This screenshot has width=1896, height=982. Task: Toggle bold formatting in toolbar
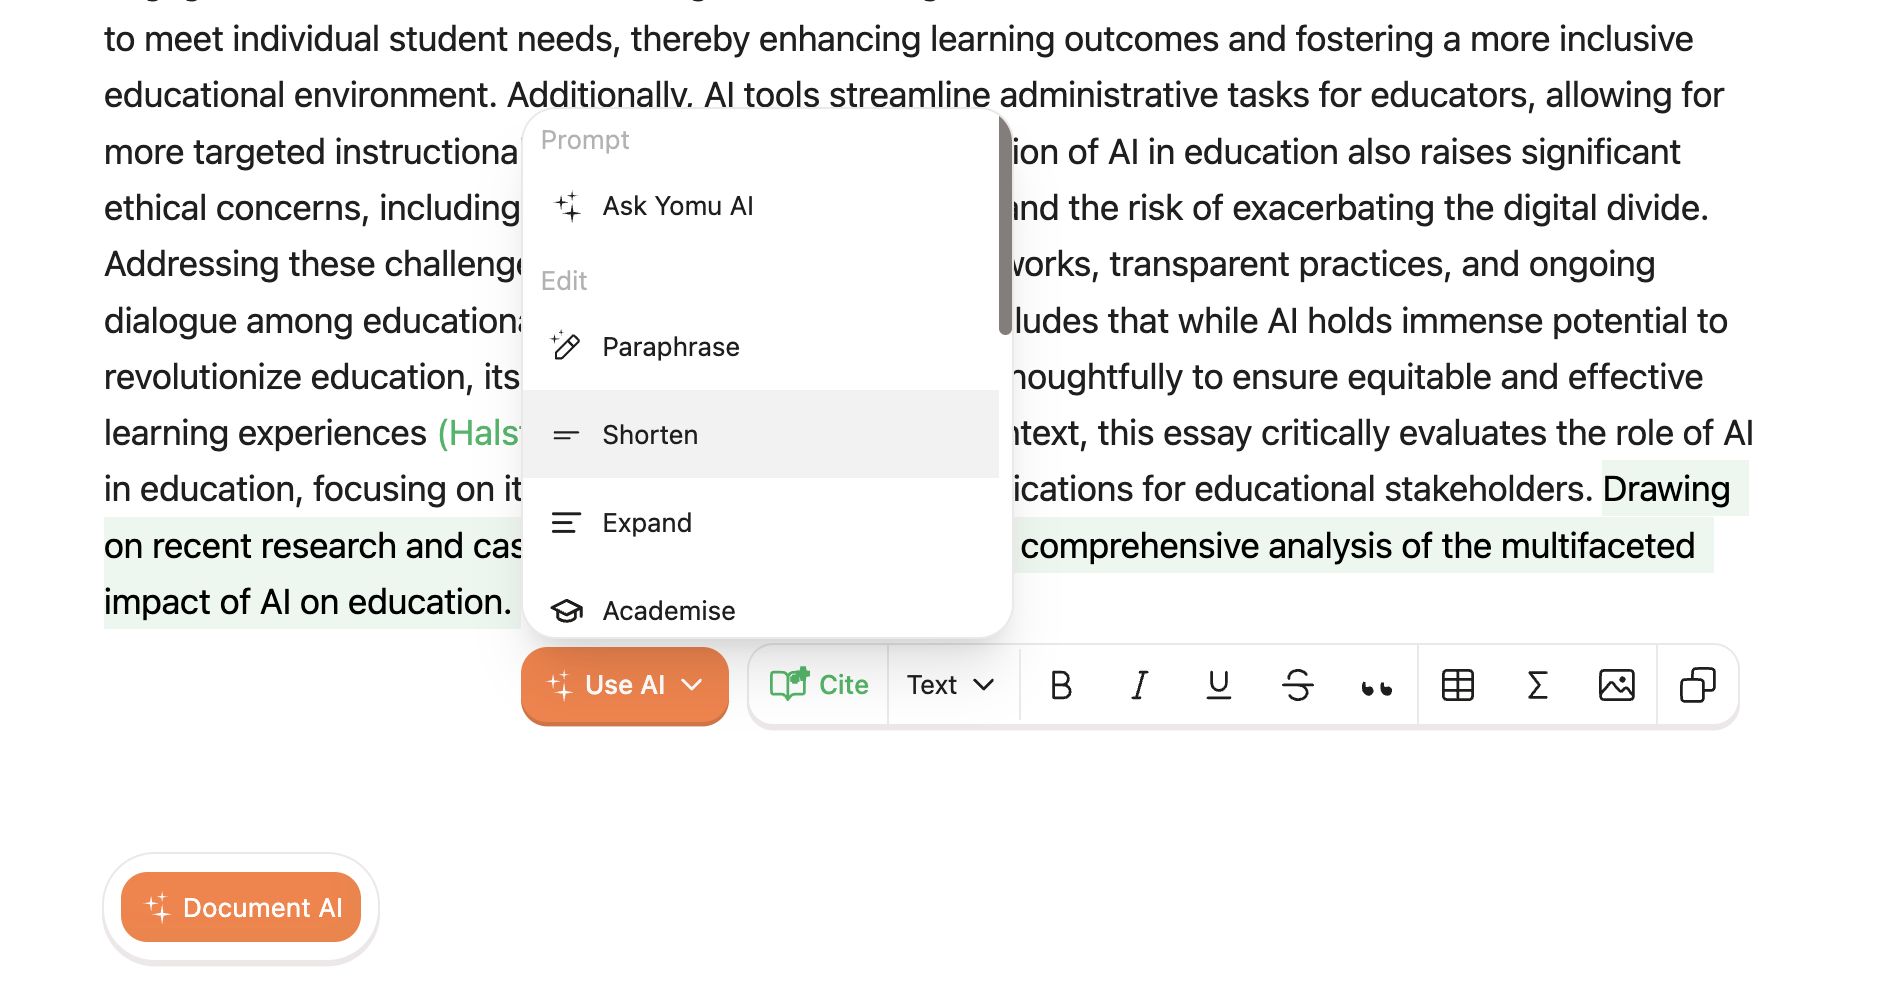pyautogui.click(x=1061, y=686)
